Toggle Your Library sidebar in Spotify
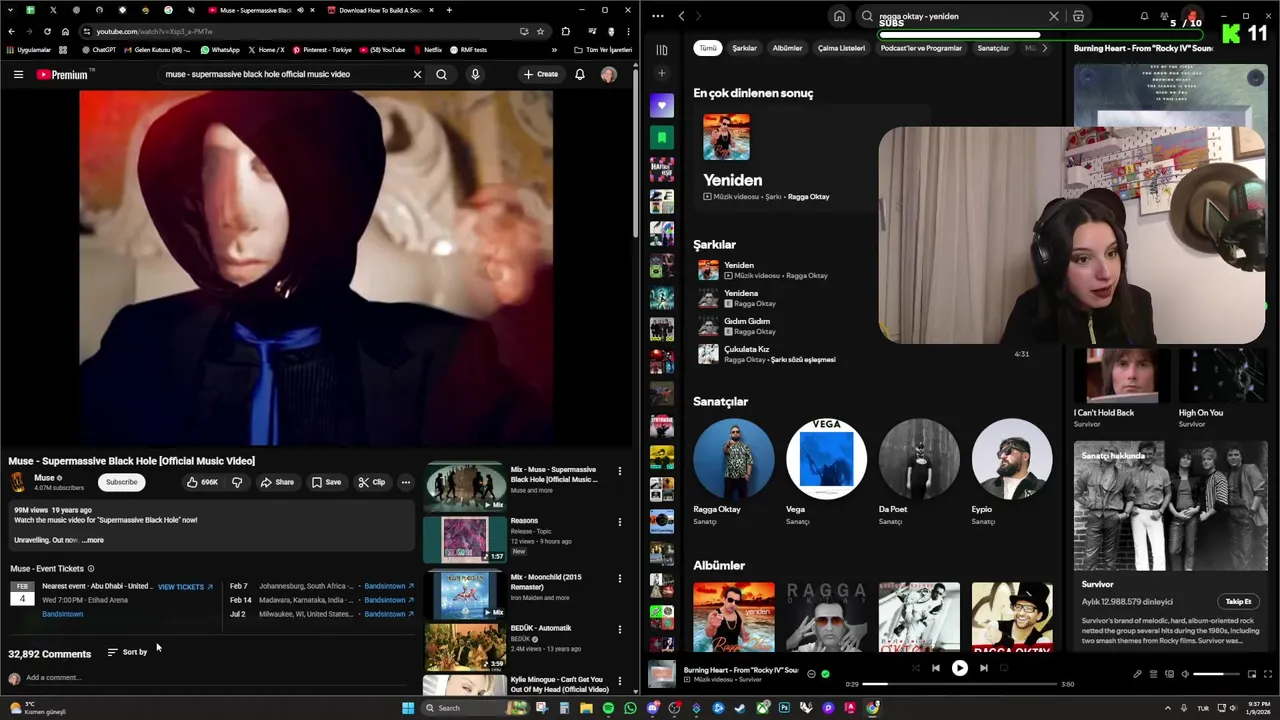Screen dimensions: 1280x720 pyautogui.click(x=661, y=49)
